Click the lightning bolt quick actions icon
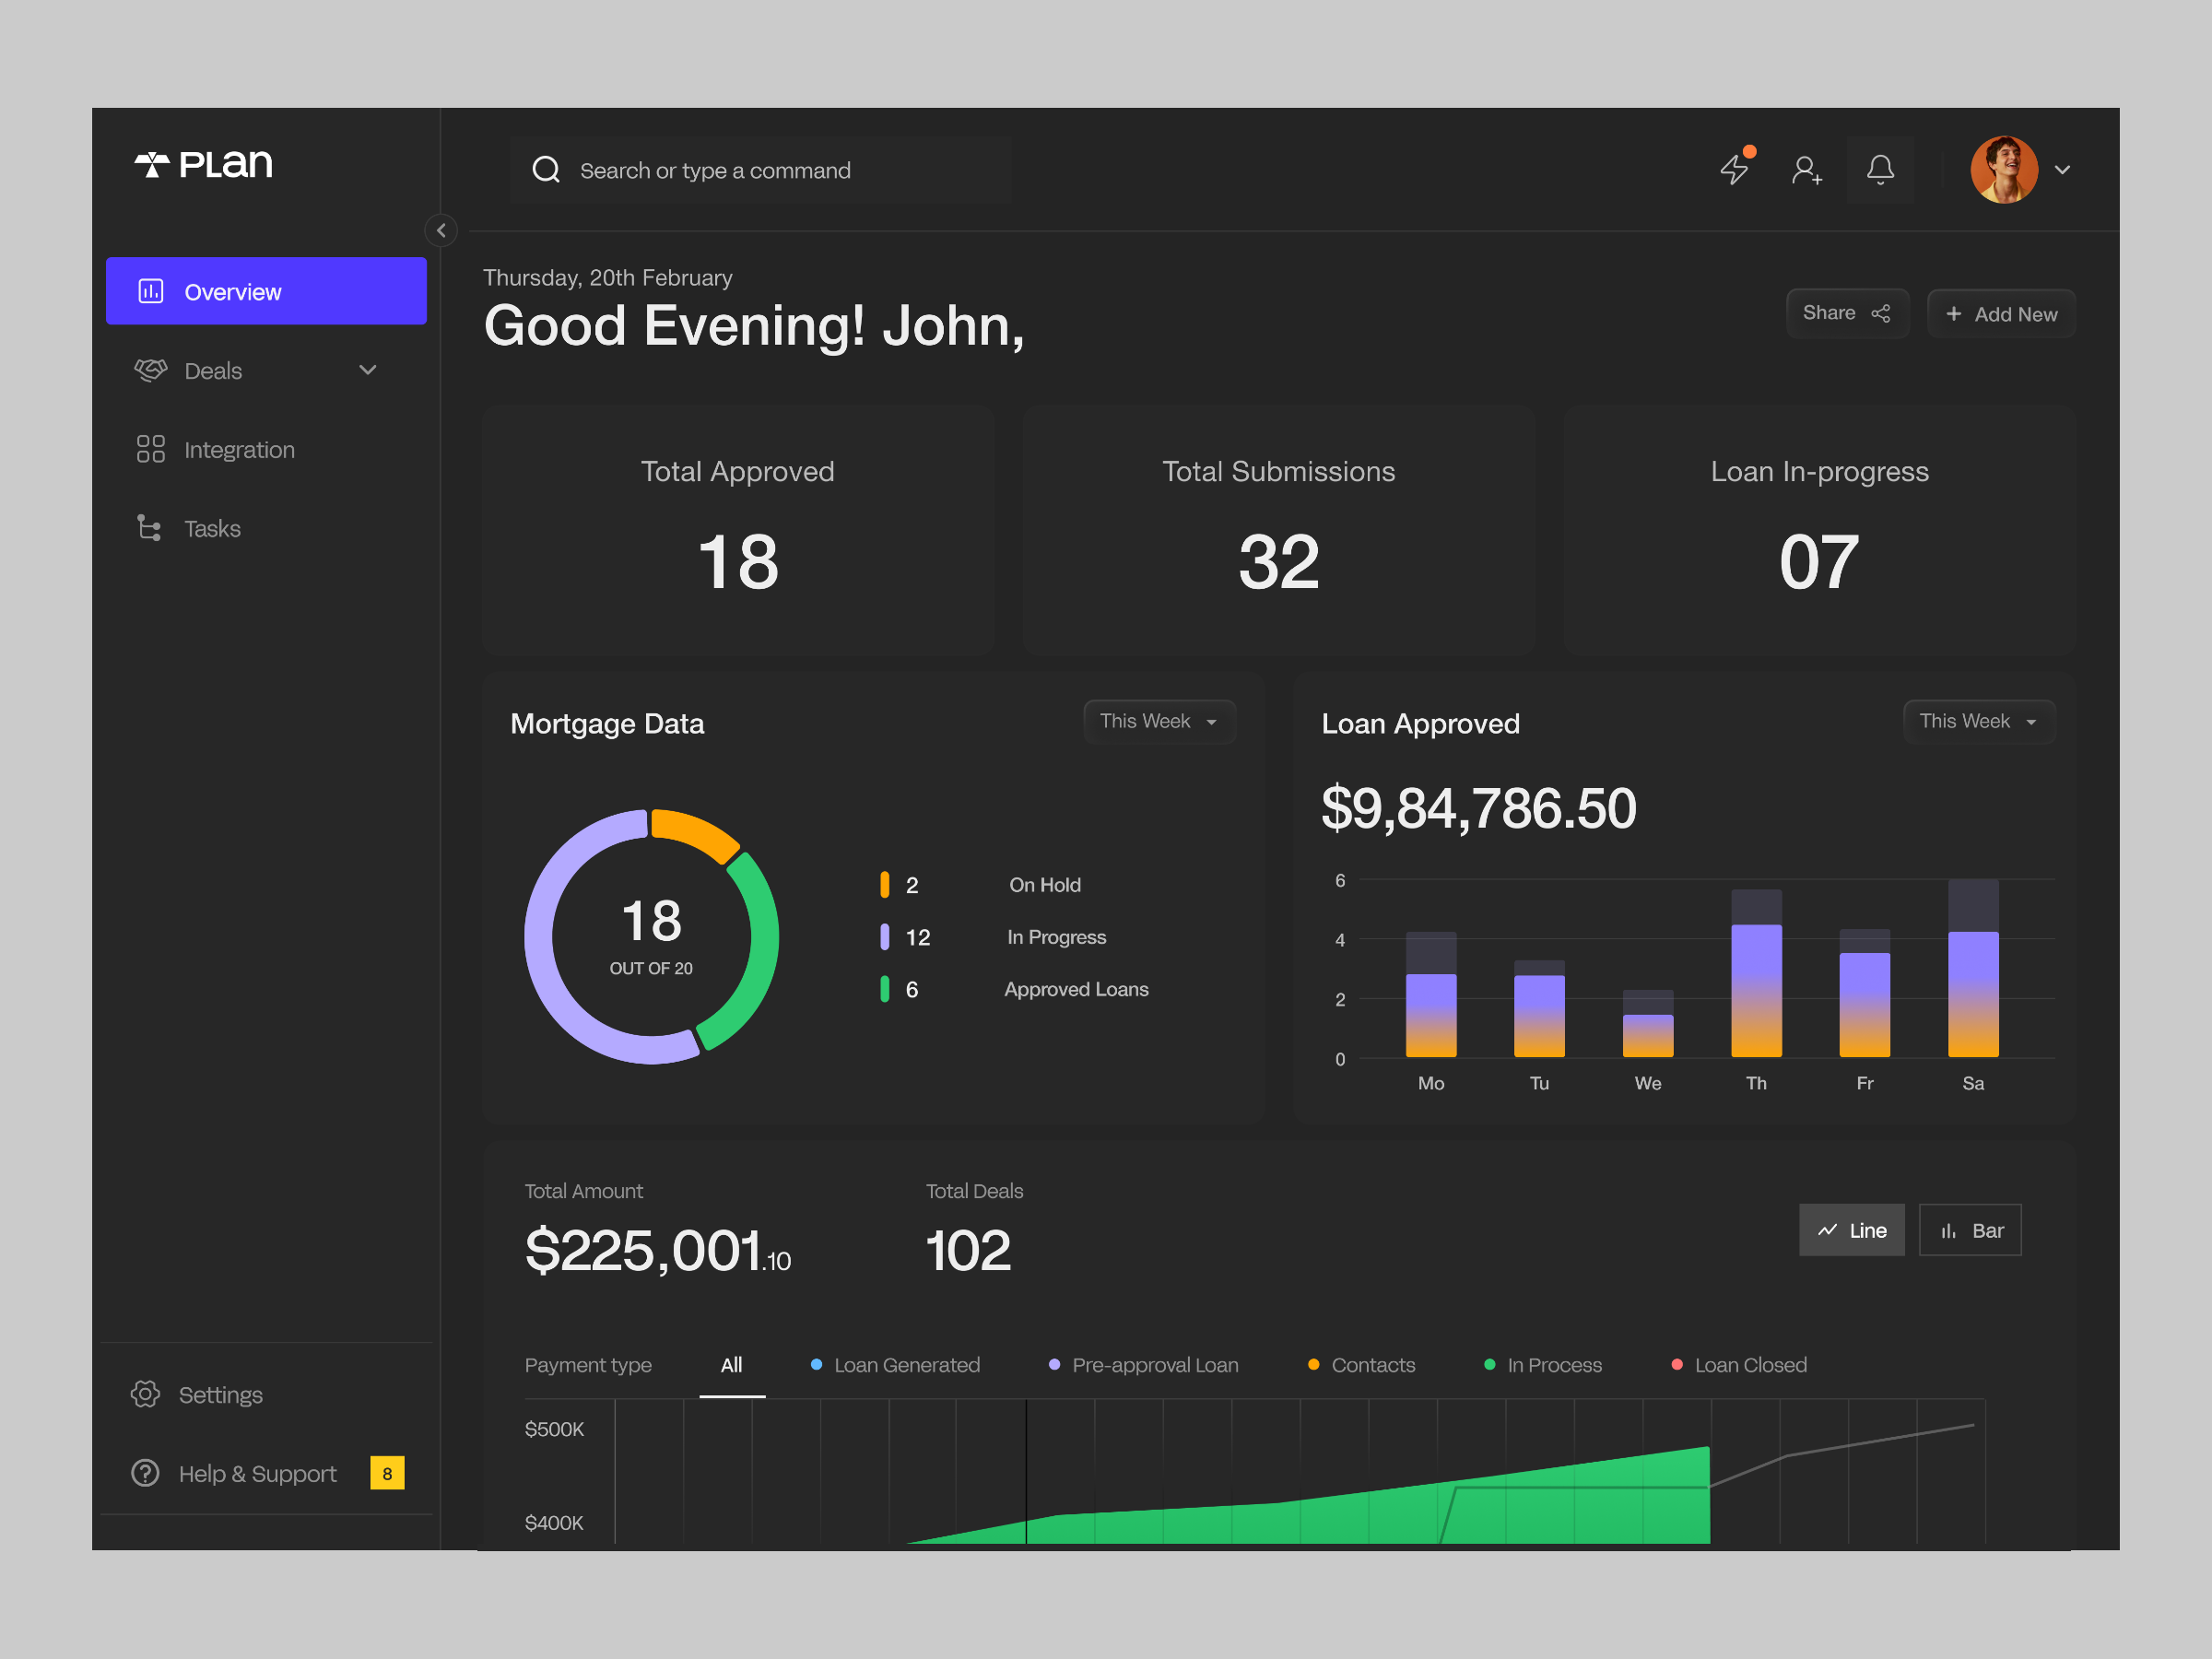2212x1659 pixels. (1735, 169)
